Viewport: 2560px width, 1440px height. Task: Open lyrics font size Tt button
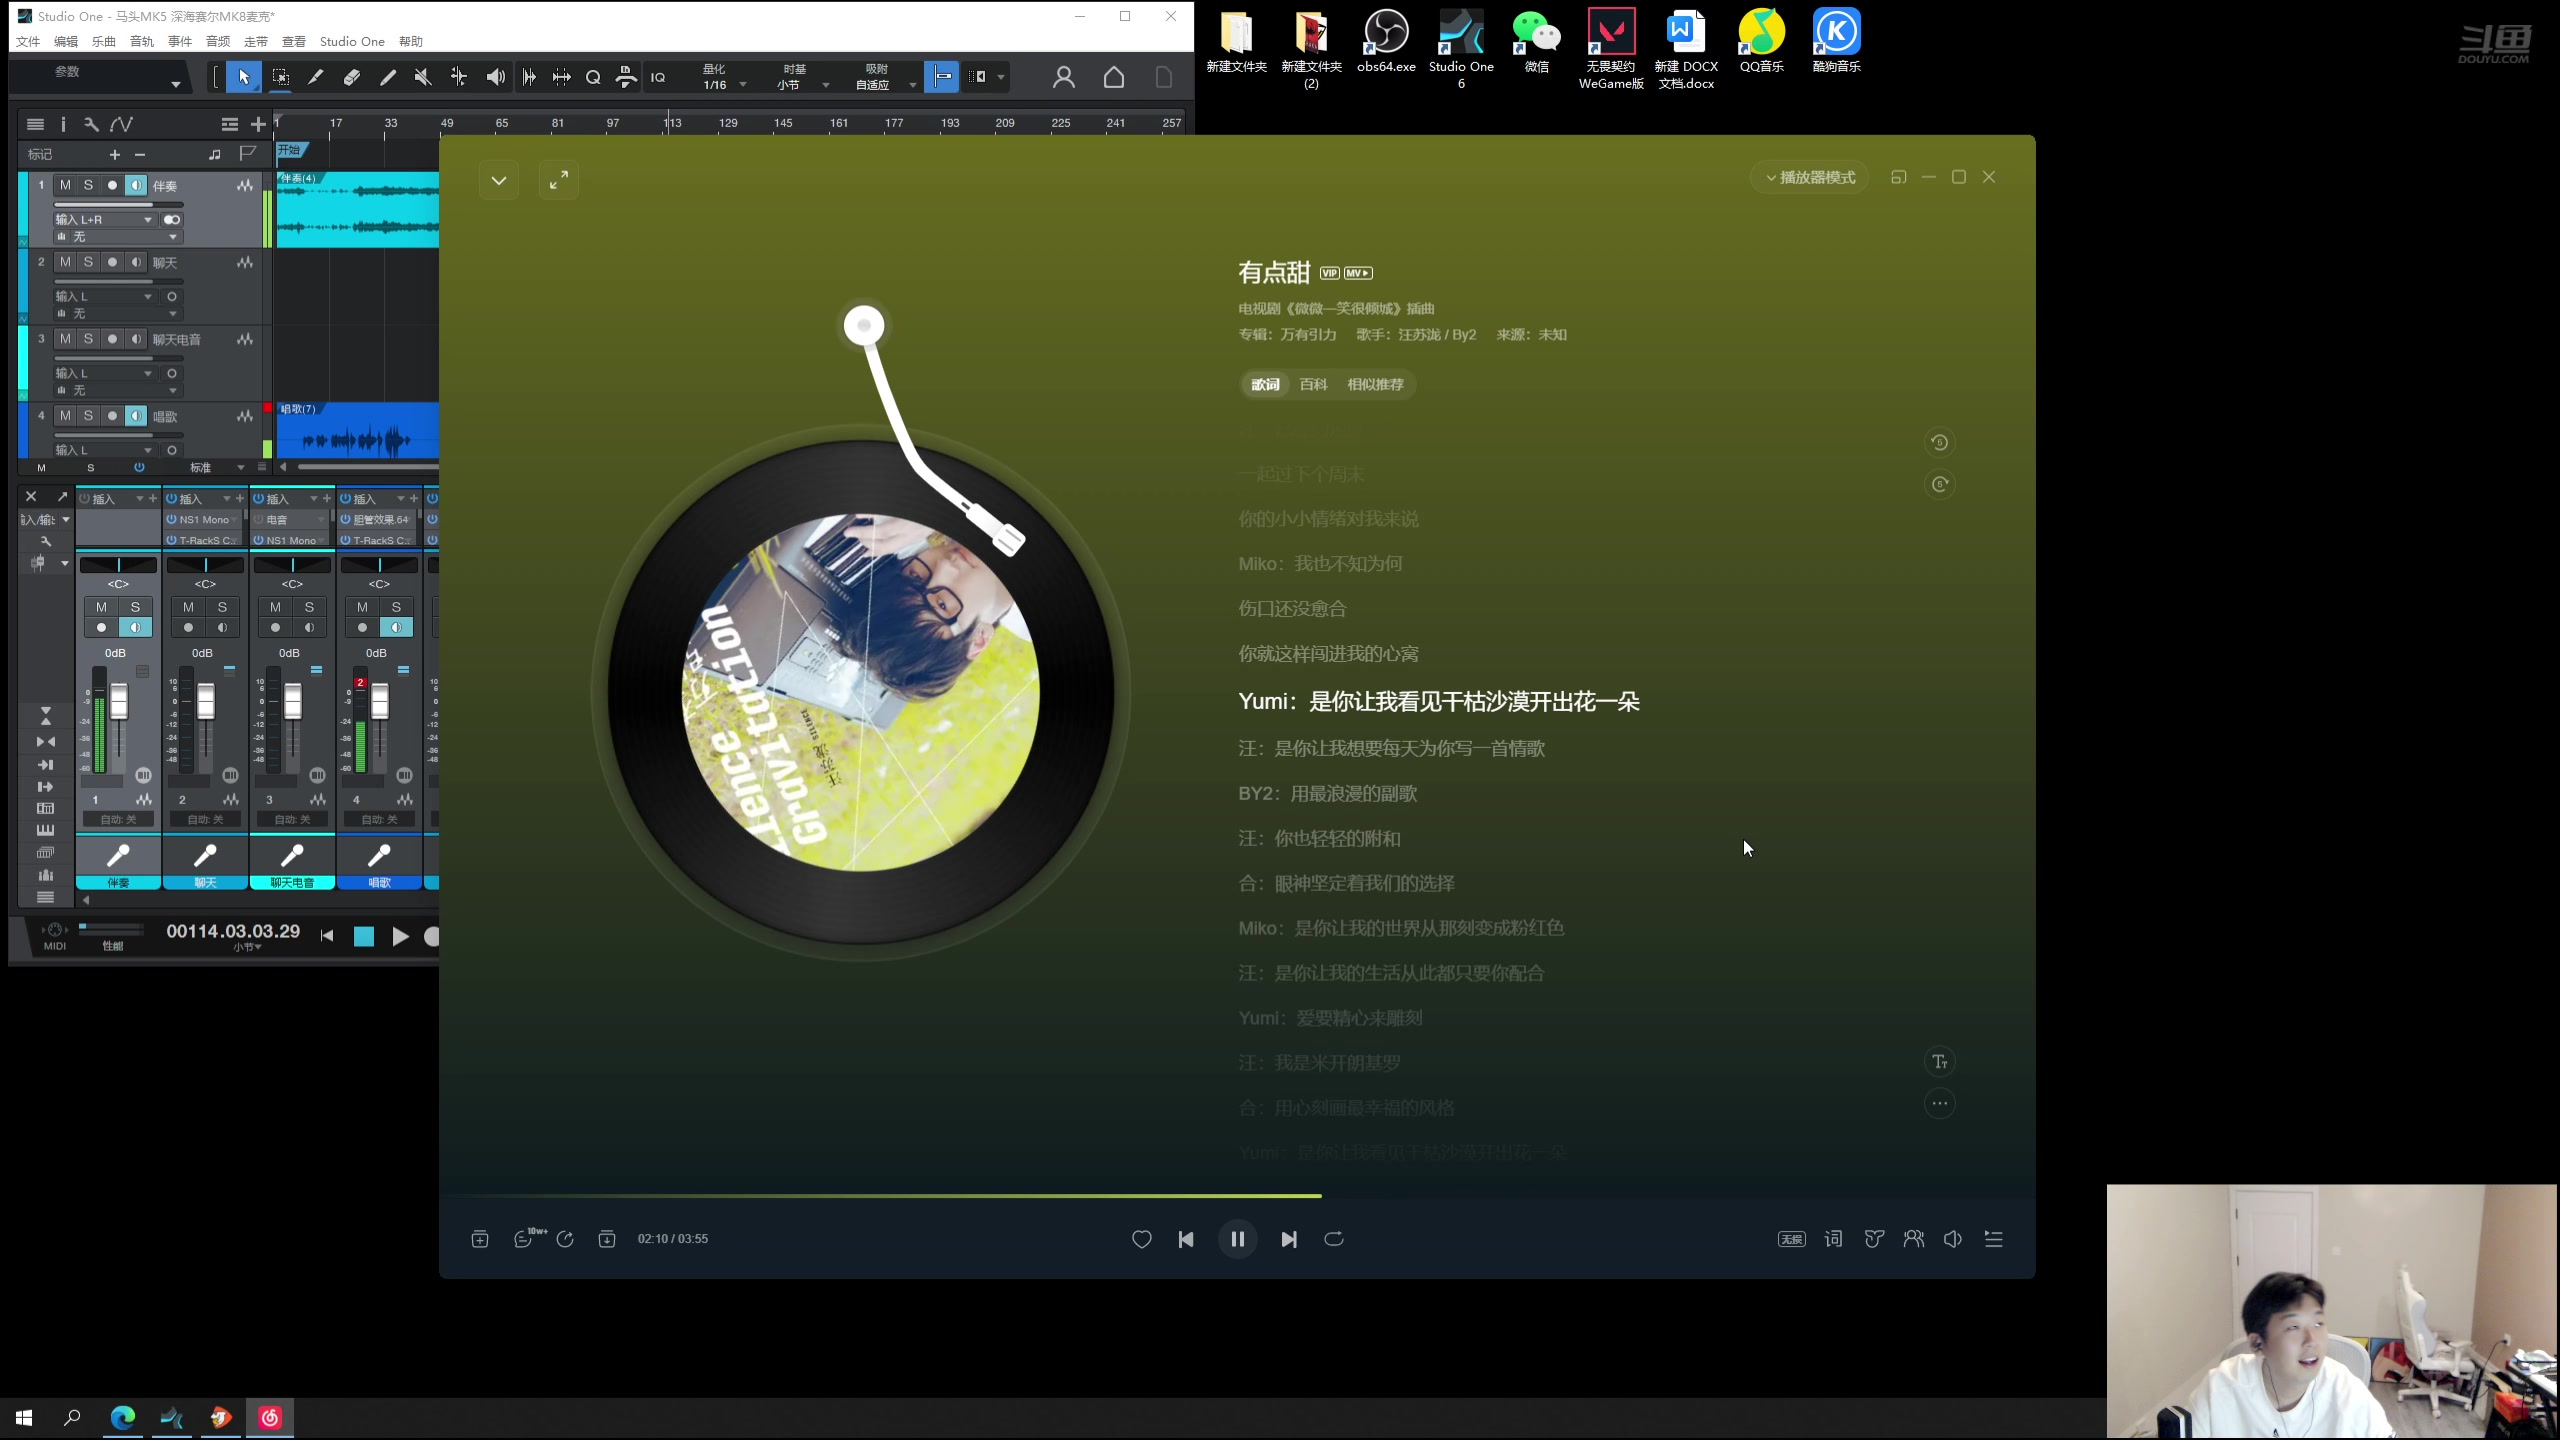click(x=1939, y=1062)
